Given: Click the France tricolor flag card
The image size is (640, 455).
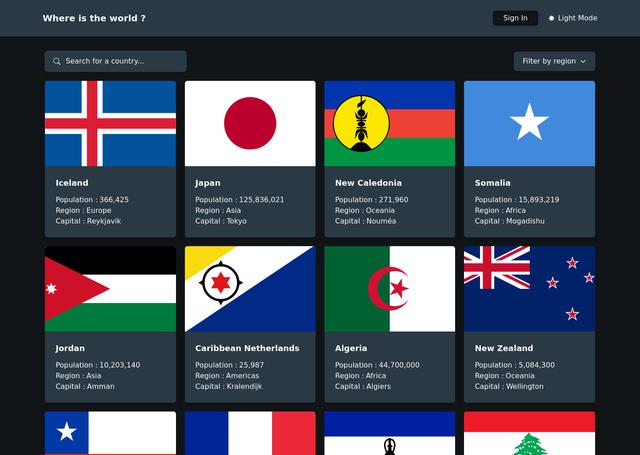Looking at the screenshot, I should [250, 435].
